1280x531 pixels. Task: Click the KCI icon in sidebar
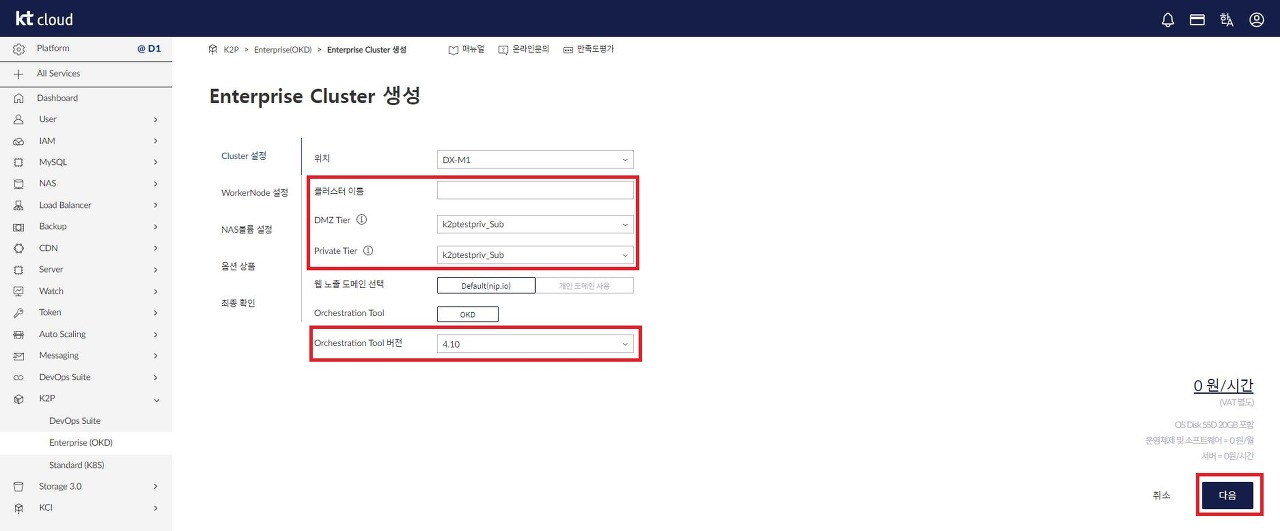(x=18, y=508)
